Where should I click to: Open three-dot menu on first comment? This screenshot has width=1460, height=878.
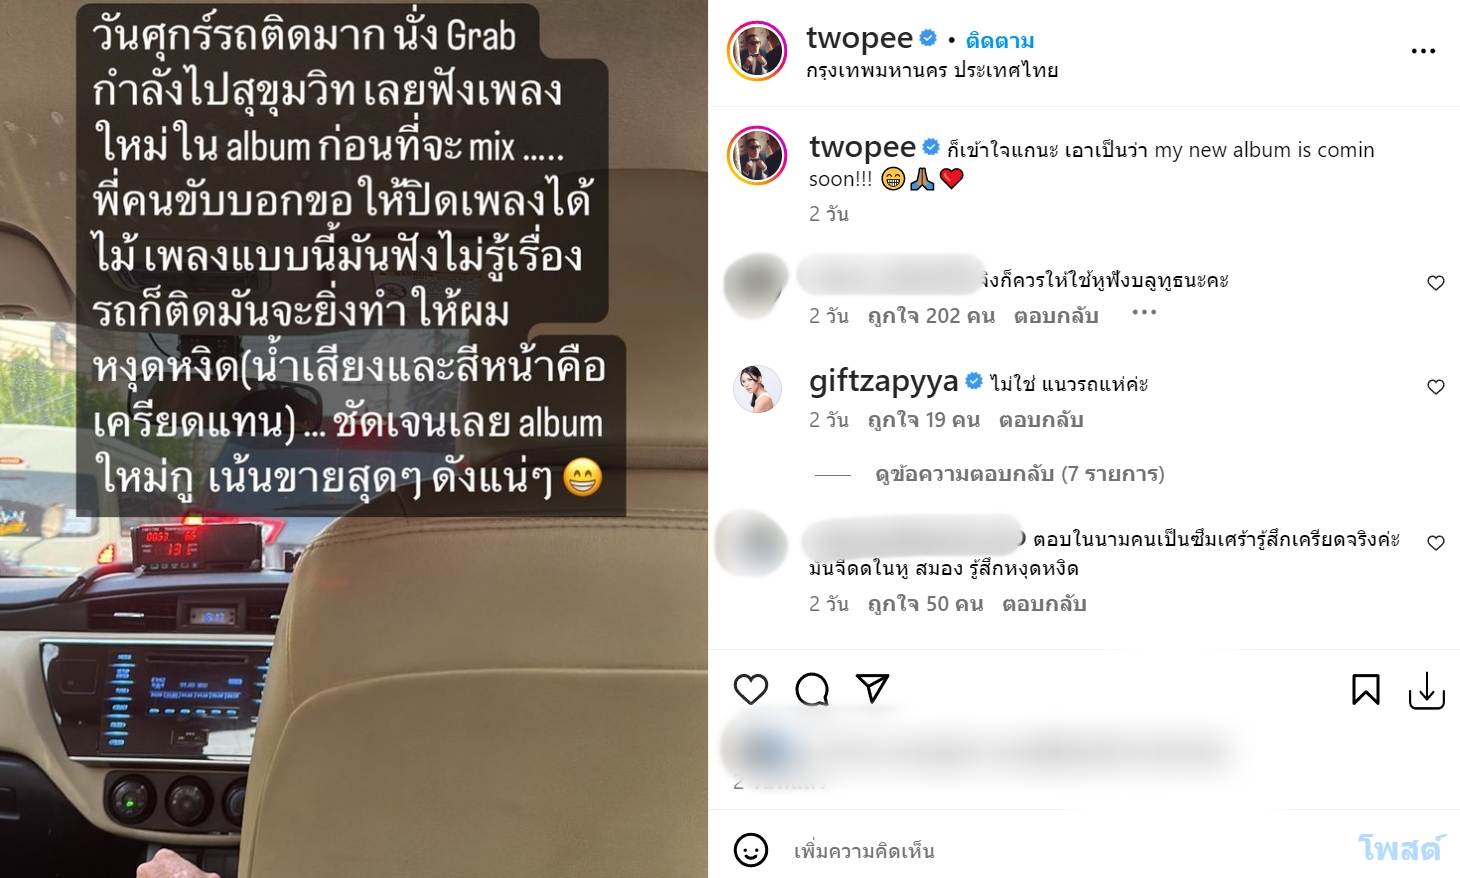[1144, 313]
